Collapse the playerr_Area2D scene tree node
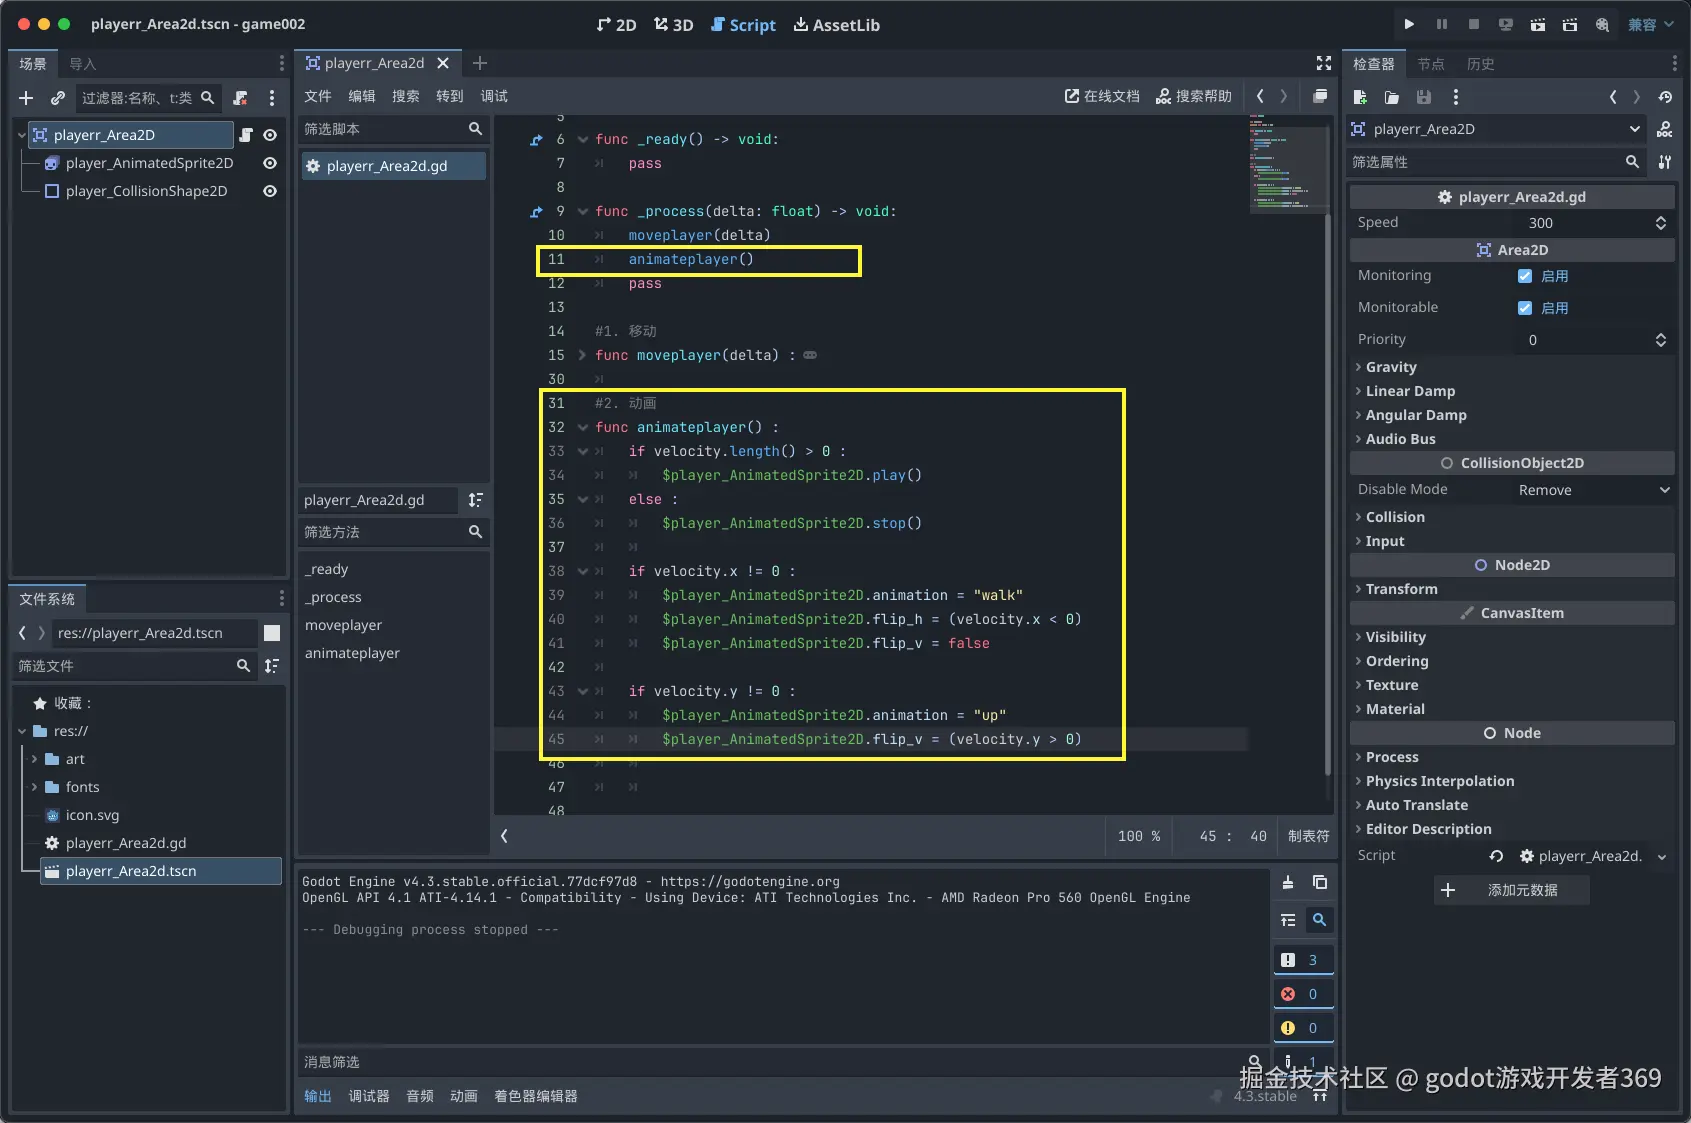This screenshot has width=1691, height=1123. click(22, 135)
